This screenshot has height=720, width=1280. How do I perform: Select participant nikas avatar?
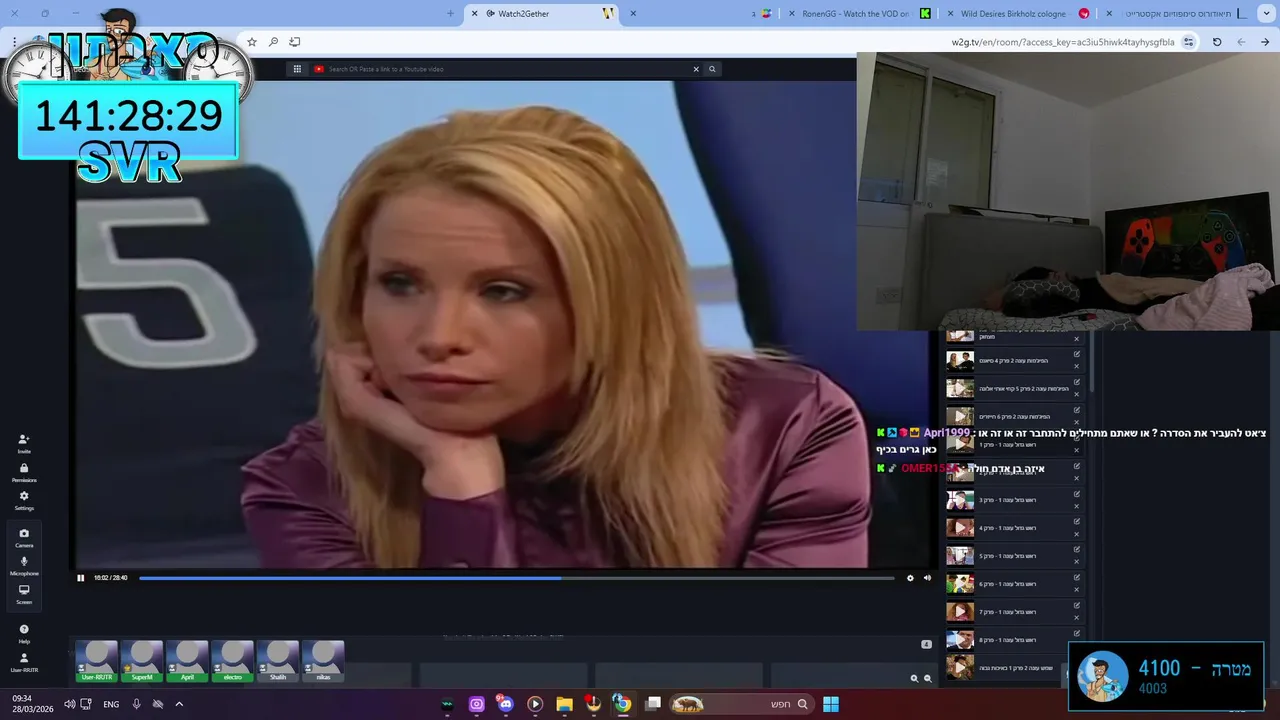(323, 662)
